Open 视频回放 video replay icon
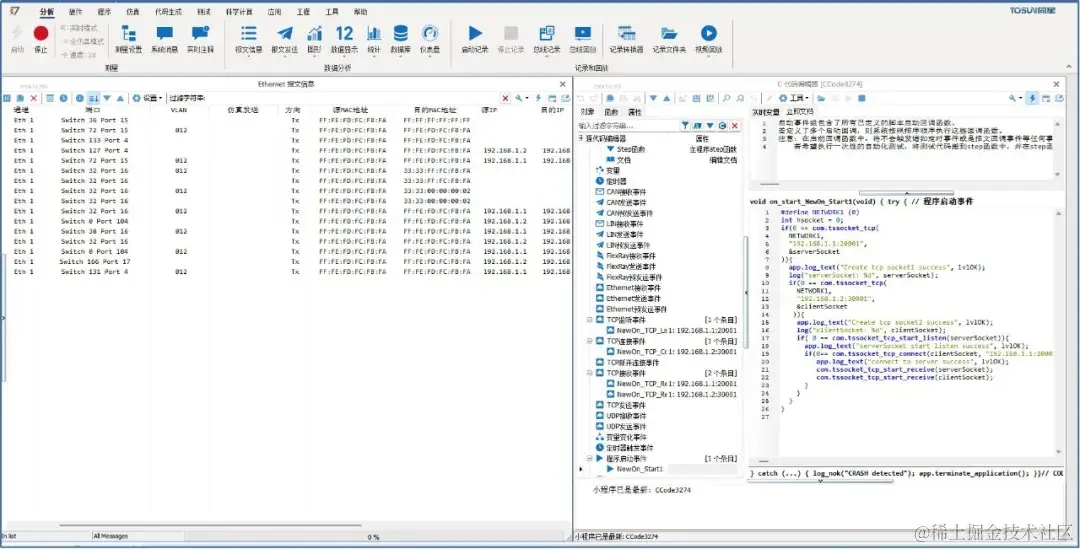This screenshot has height=549, width=1080. (x=709, y=39)
